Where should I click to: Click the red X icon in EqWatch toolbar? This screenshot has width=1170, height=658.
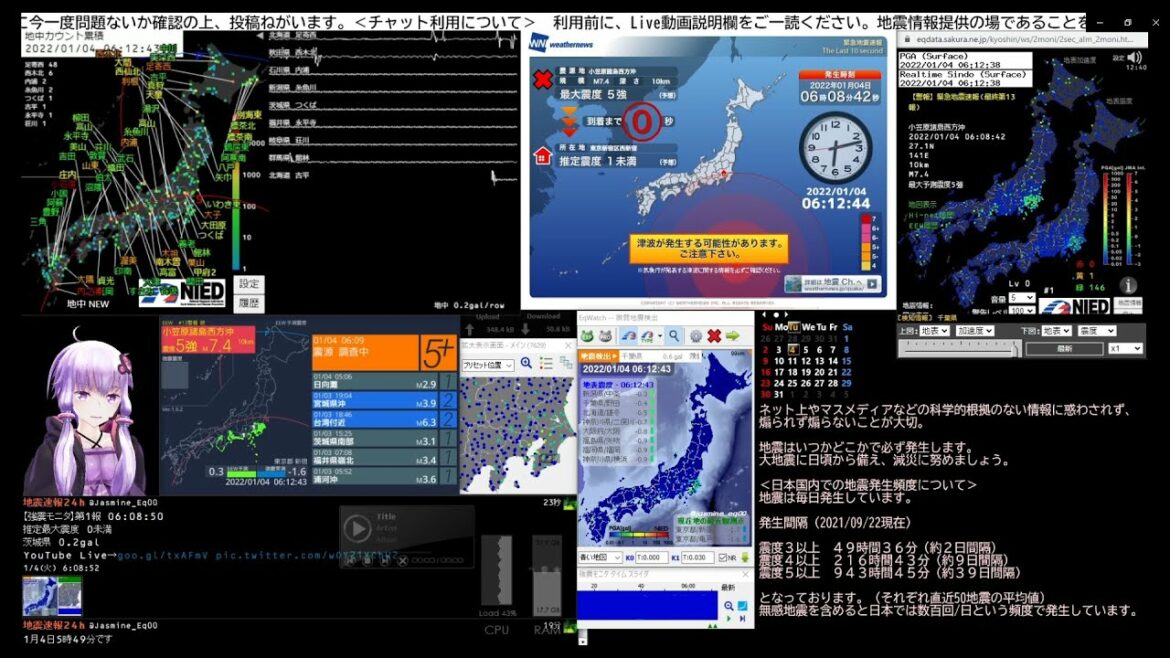point(714,336)
